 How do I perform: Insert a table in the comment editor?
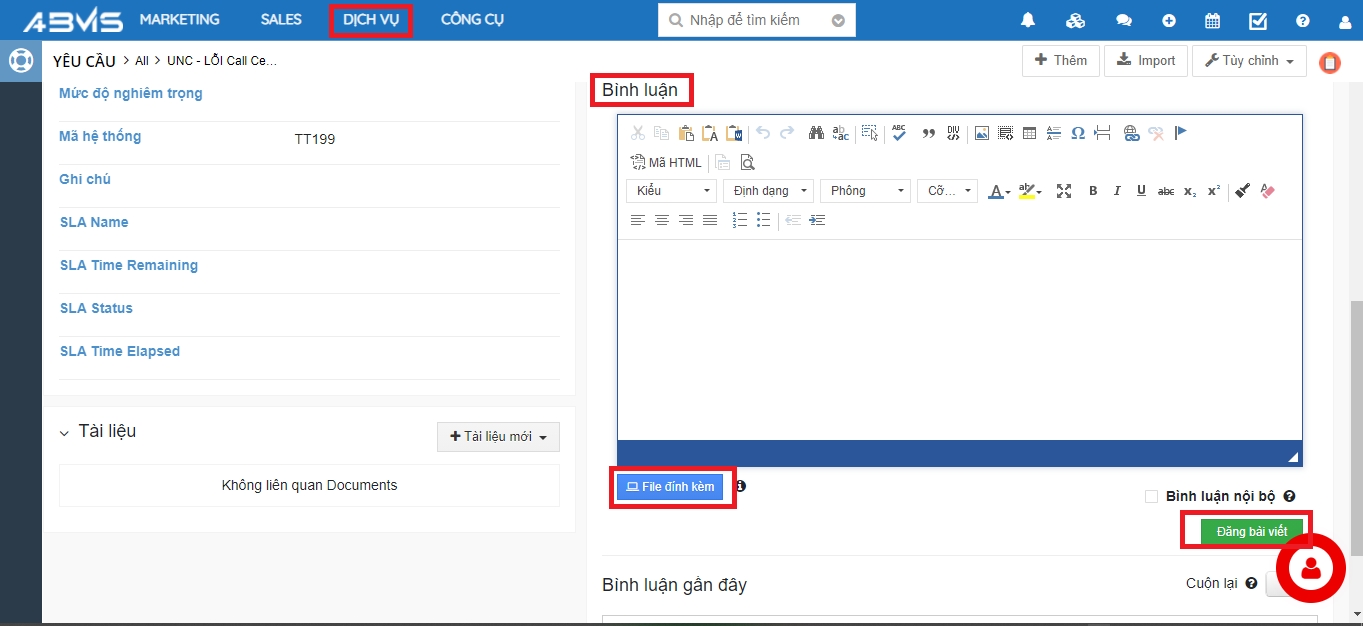click(x=1029, y=133)
